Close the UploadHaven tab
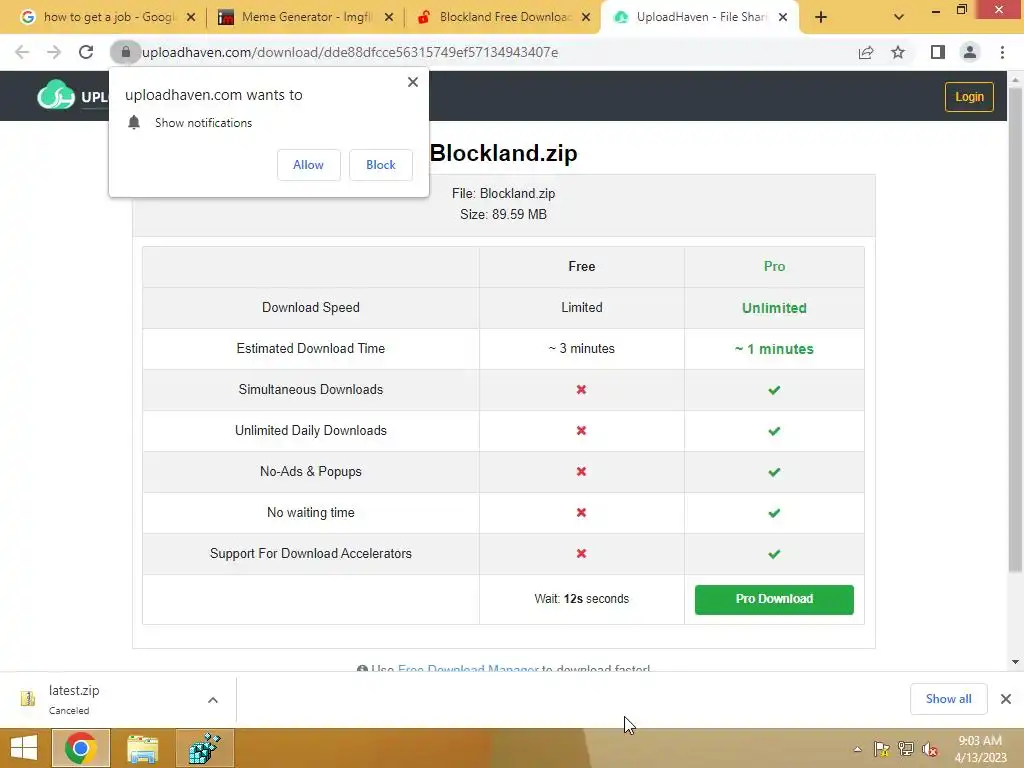The image size is (1024, 768). click(x=783, y=18)
